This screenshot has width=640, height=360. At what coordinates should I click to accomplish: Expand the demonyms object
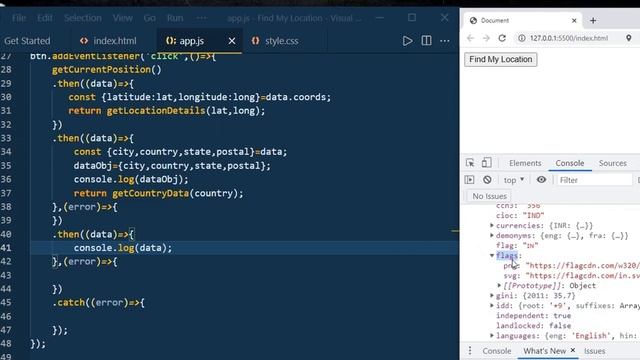pos(491,236)
